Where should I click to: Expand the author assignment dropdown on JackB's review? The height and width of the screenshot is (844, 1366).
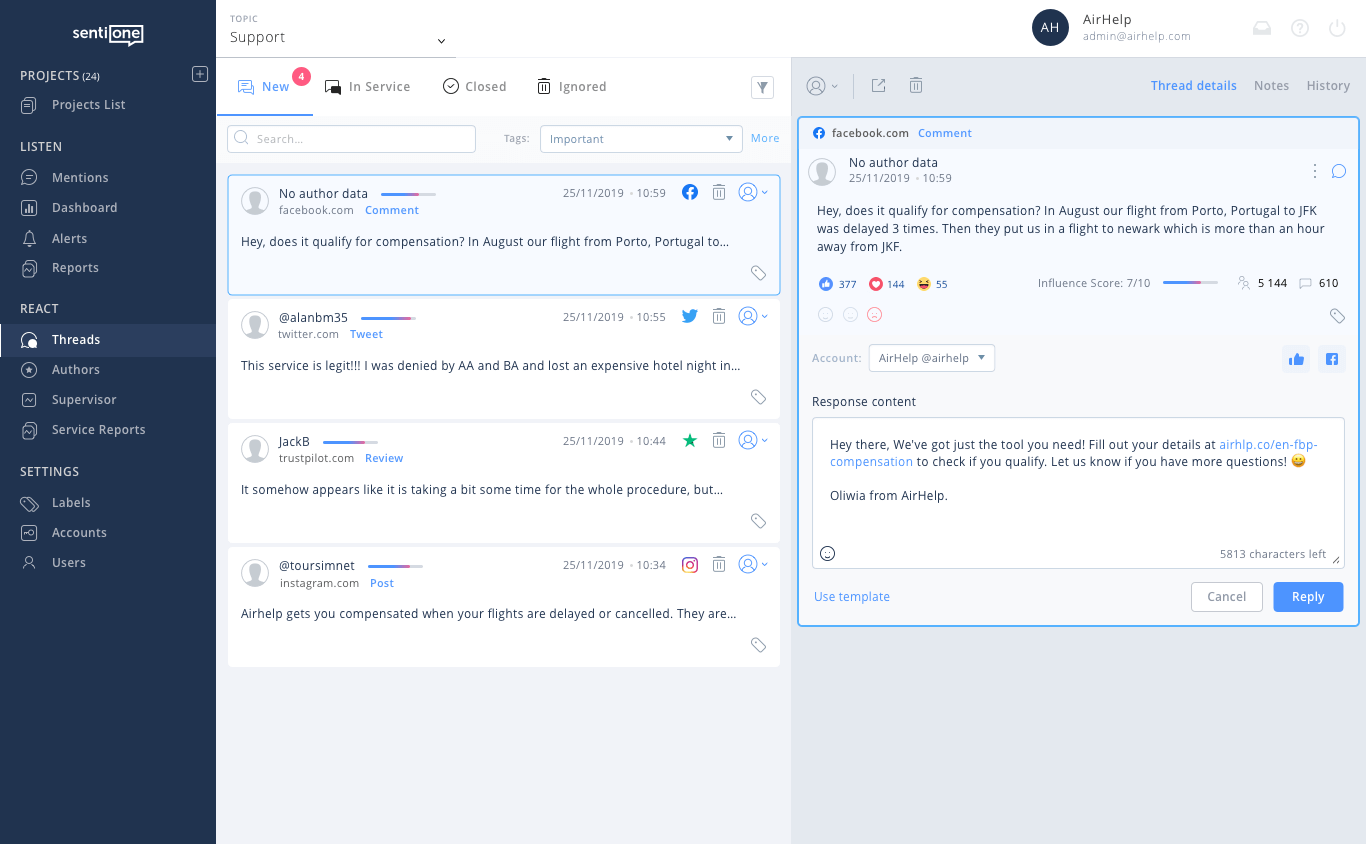tap(751, 440)
